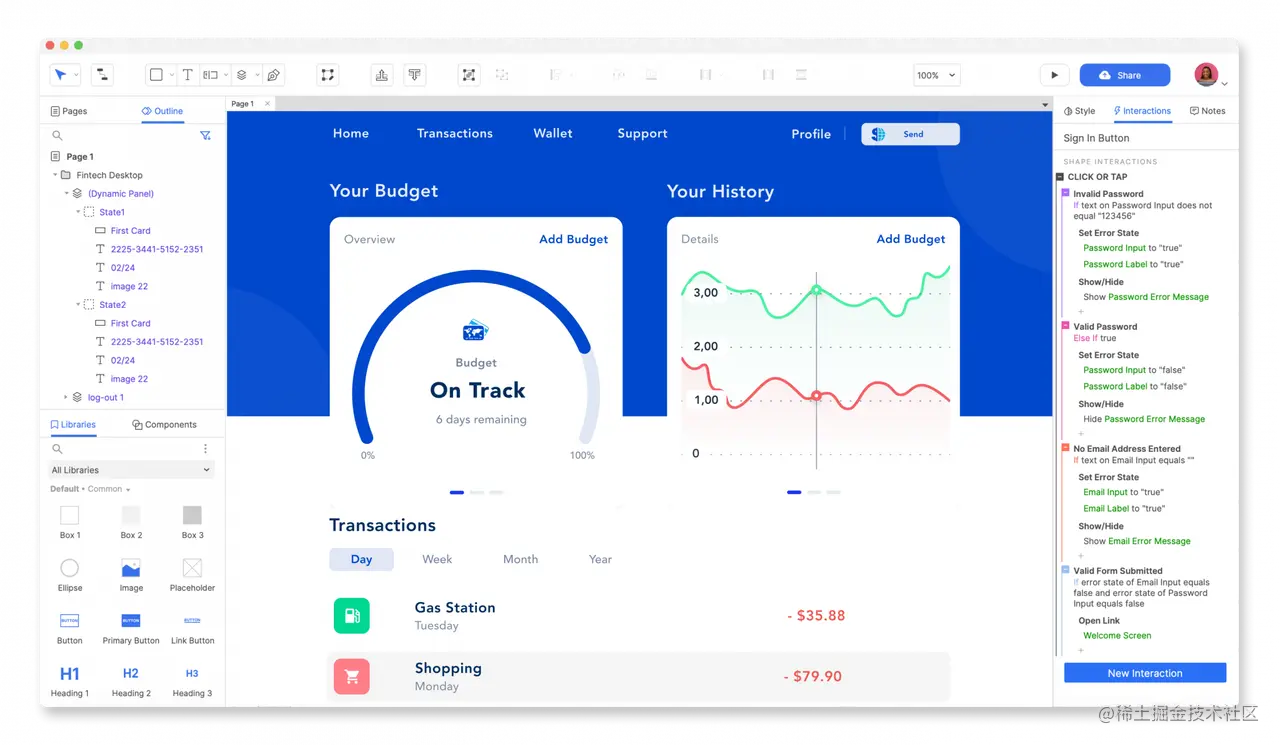1280x745 pixels.
Task: Click the dynamic panel layers tool
Action: point(241,75)
